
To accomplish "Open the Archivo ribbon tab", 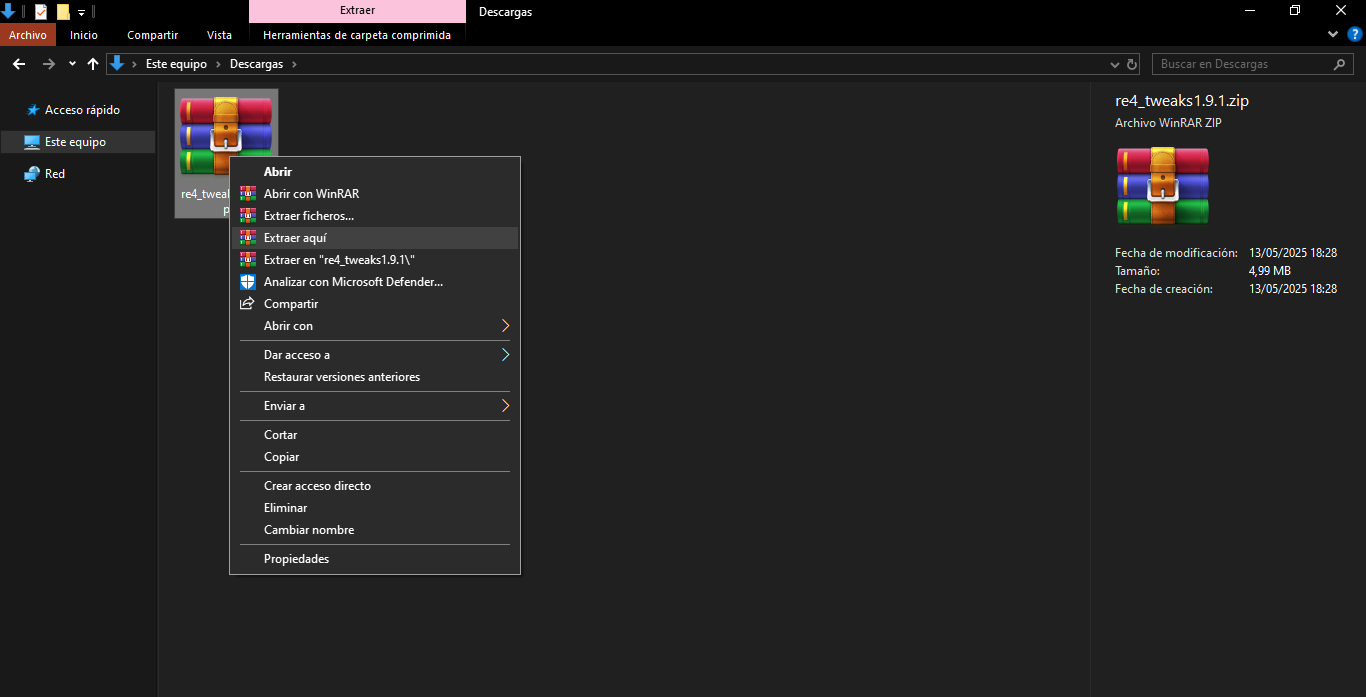I will (x=28, y=35).
